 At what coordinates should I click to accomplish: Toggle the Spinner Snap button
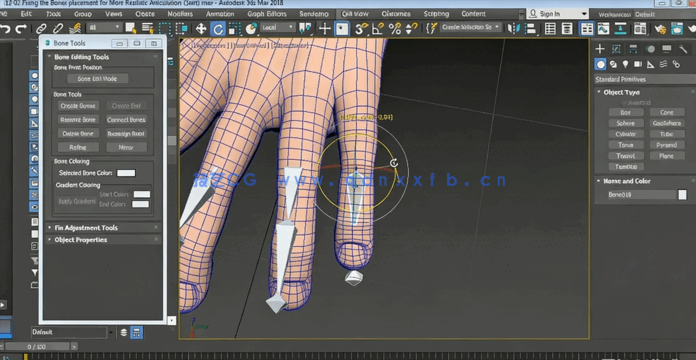click(x=411, y=29)
